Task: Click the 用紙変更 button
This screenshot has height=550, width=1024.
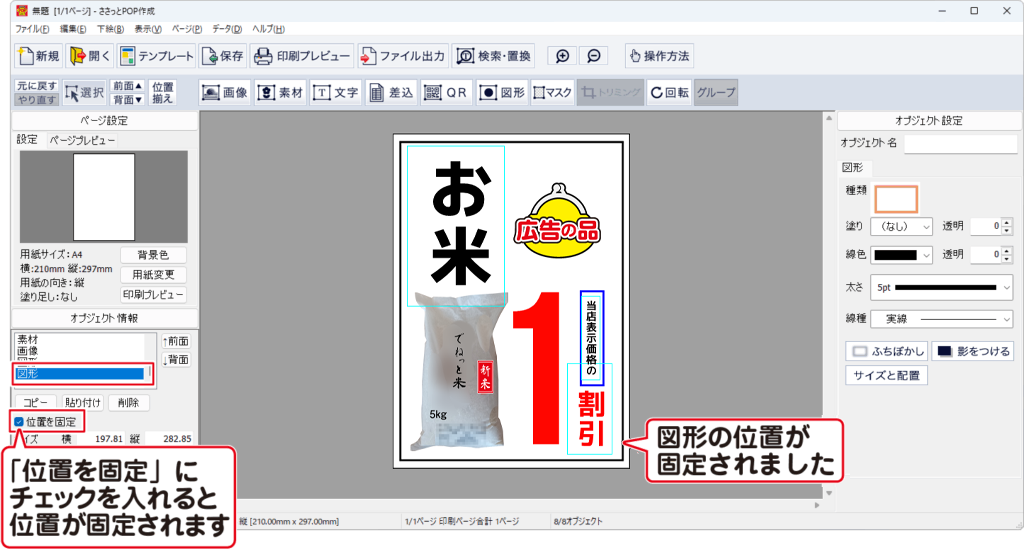Action: tap(153, 275)
